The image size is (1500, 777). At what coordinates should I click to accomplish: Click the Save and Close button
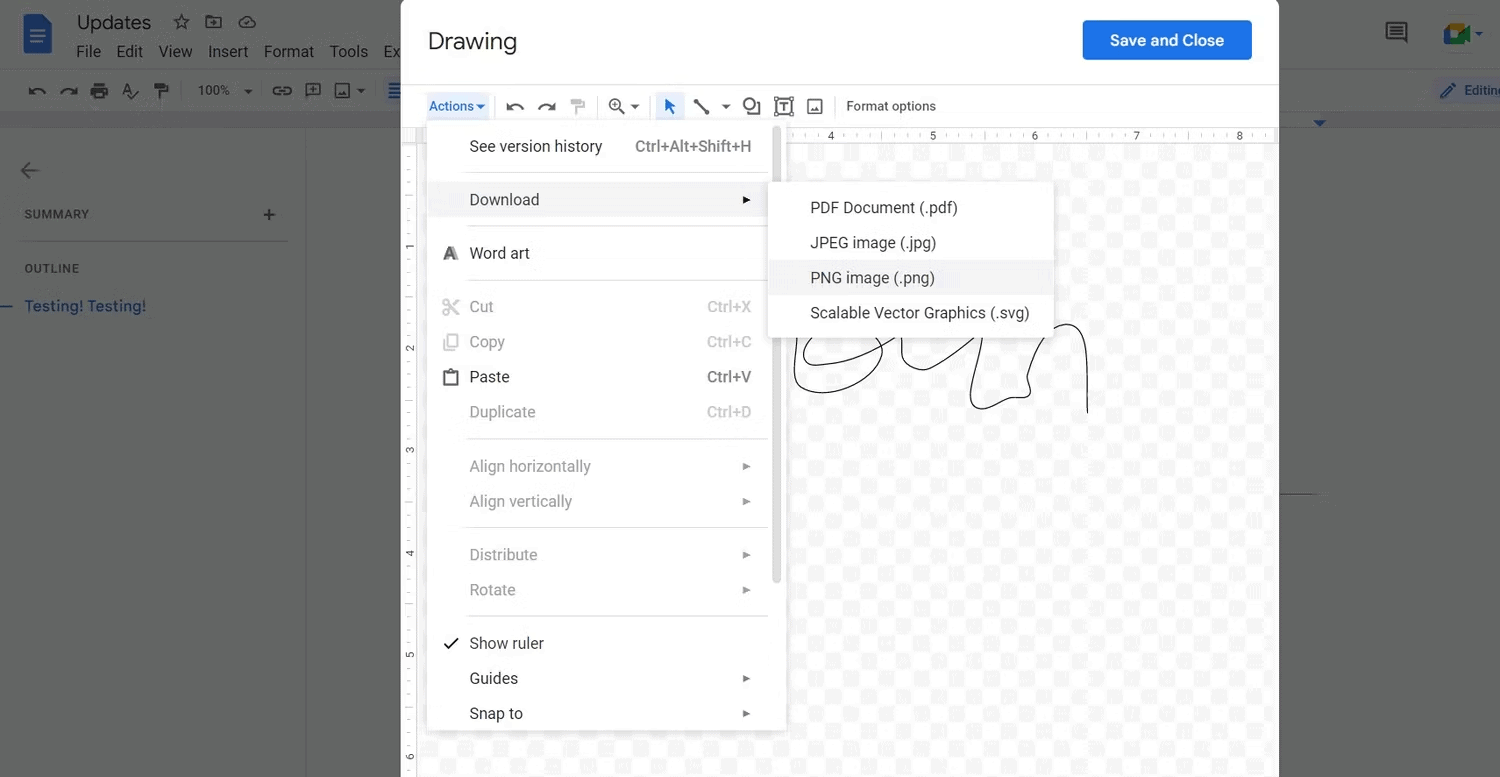click(1166, 40)
